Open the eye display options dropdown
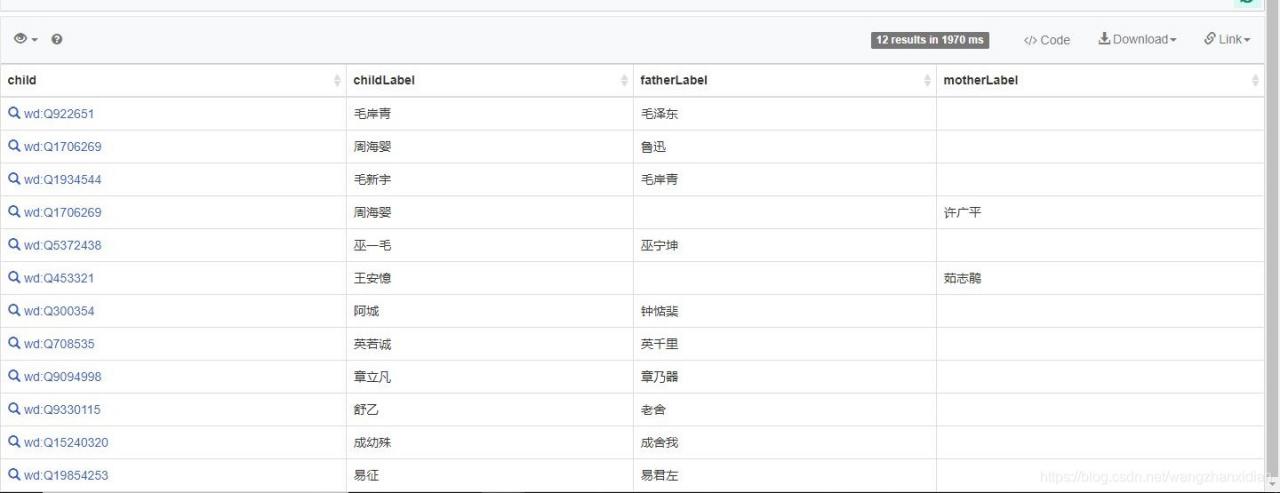Viewport: 1280px width, 493px height. pos(25,39)
